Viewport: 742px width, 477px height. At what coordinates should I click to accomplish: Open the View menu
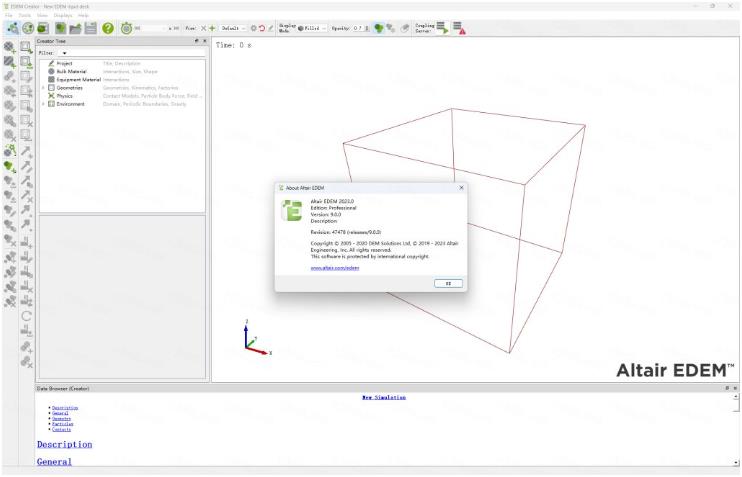coord(42,16)
